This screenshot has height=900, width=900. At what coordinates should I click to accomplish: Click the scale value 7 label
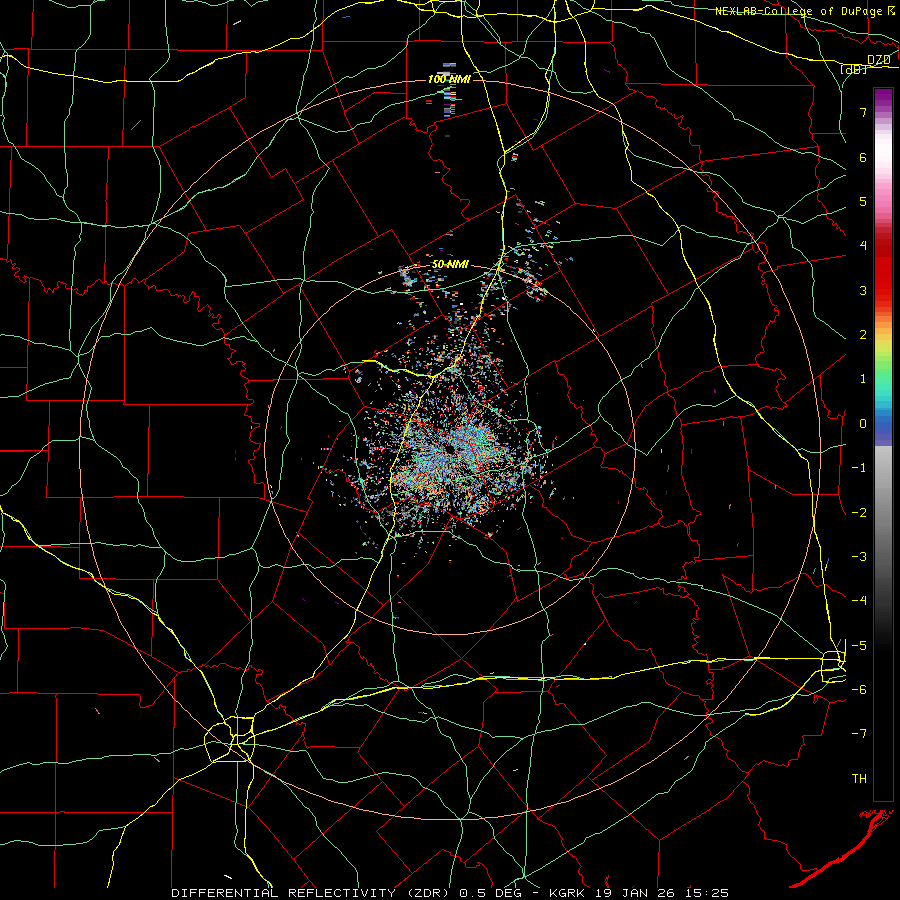[863, 112]
